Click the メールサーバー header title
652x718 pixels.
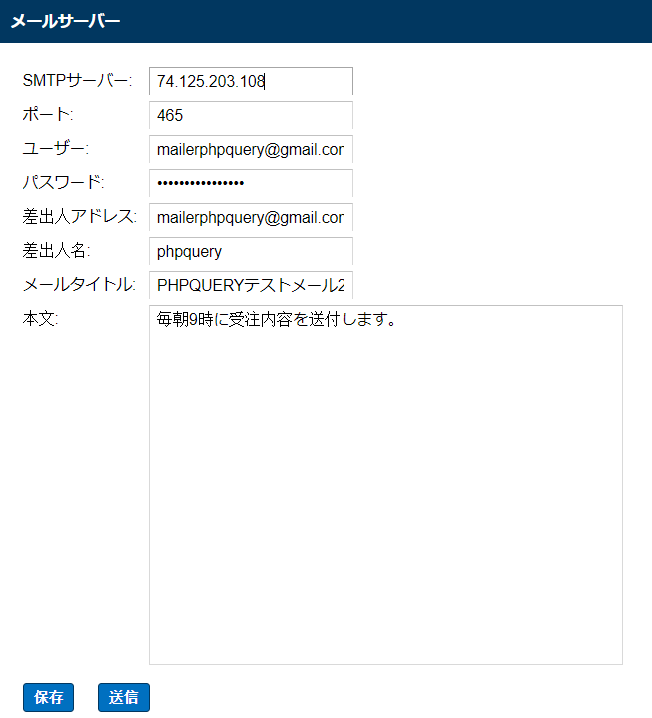click(65, 21)
